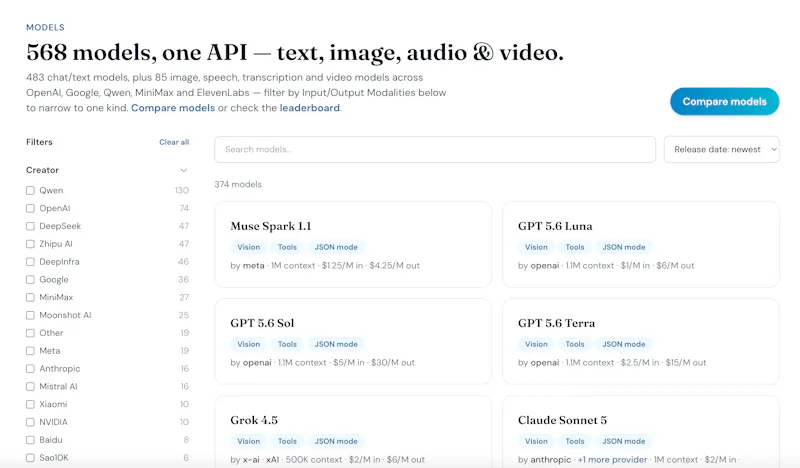This screenshot has height=468, width=800.
Task: Collapse the Creator filter section chevron
Action: (184, 170)
